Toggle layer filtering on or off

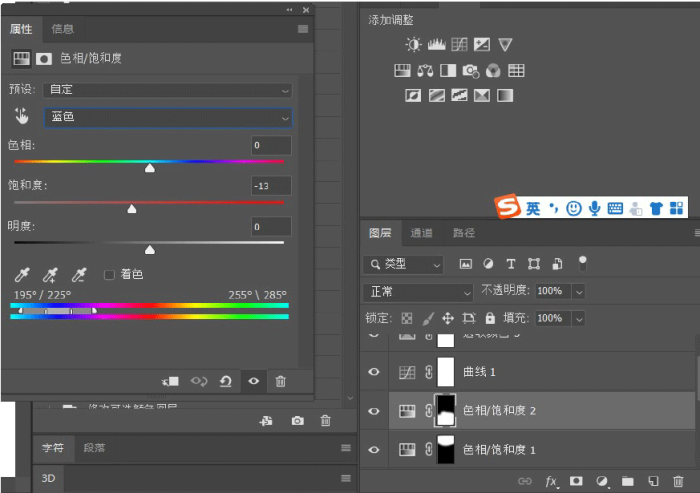click(x=582, y=263)
